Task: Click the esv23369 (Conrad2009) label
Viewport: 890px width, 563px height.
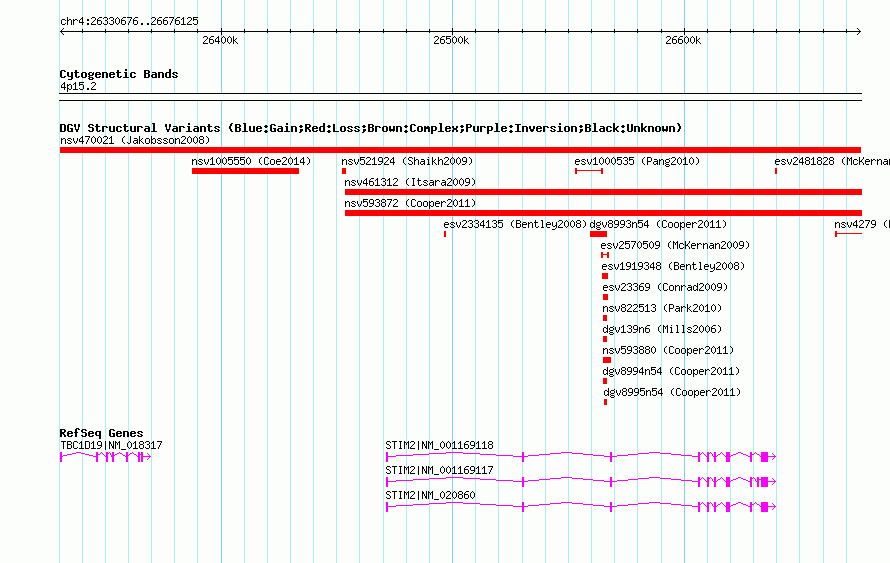Action: coord(665,287)
